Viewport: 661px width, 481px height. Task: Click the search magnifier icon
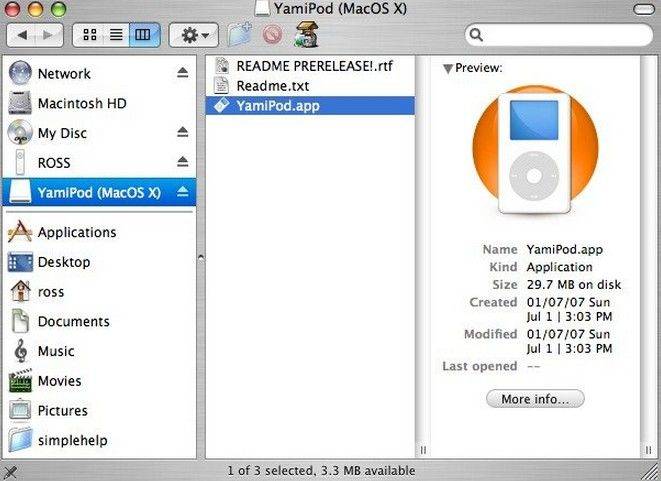coord(476,35)
